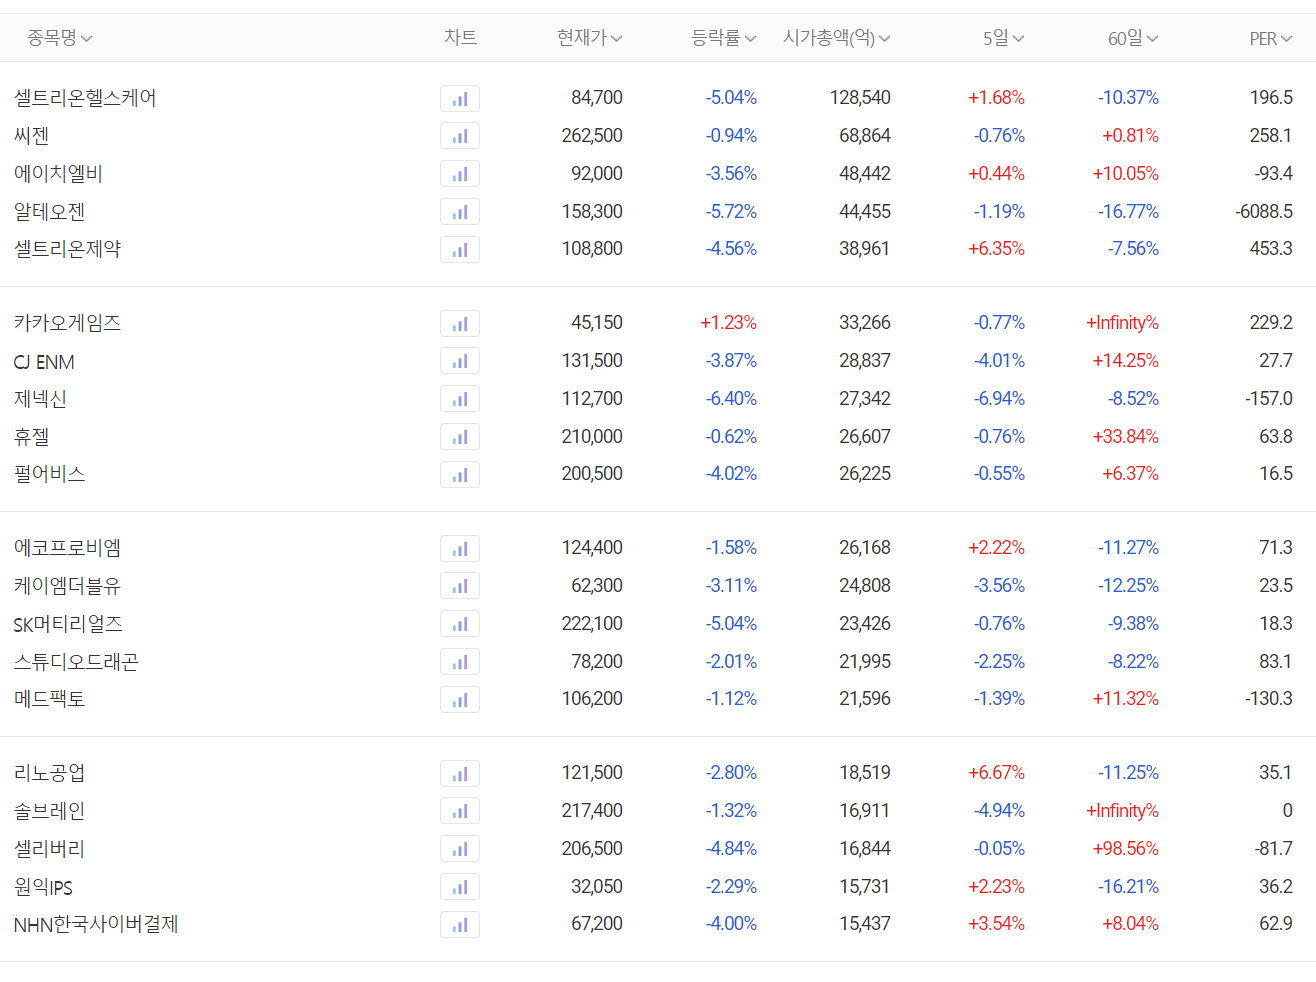
Task: Click 솔브레인 60-day +Infinity% value
Action: 1122,811
